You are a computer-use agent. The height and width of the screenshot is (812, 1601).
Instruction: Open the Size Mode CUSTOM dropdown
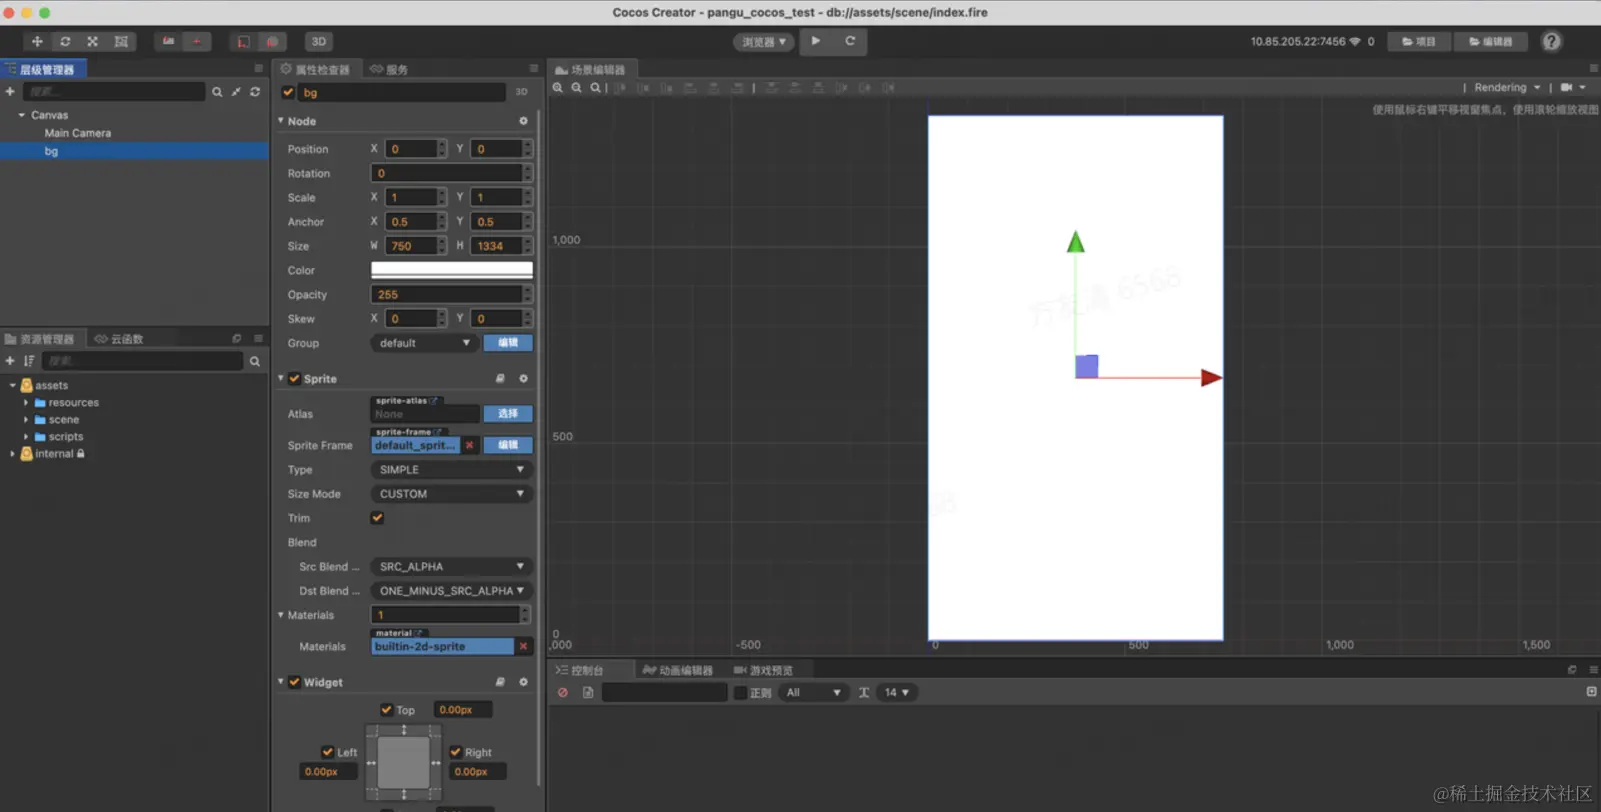[451, 494]
